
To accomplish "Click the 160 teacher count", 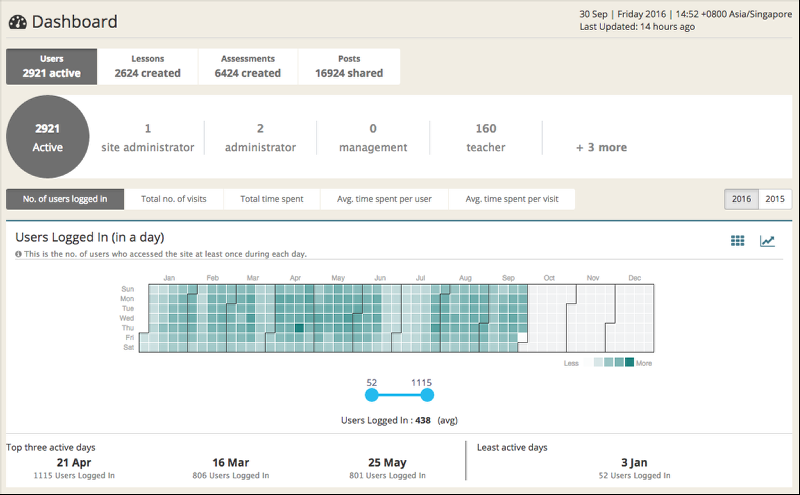I will click(486, 138).
